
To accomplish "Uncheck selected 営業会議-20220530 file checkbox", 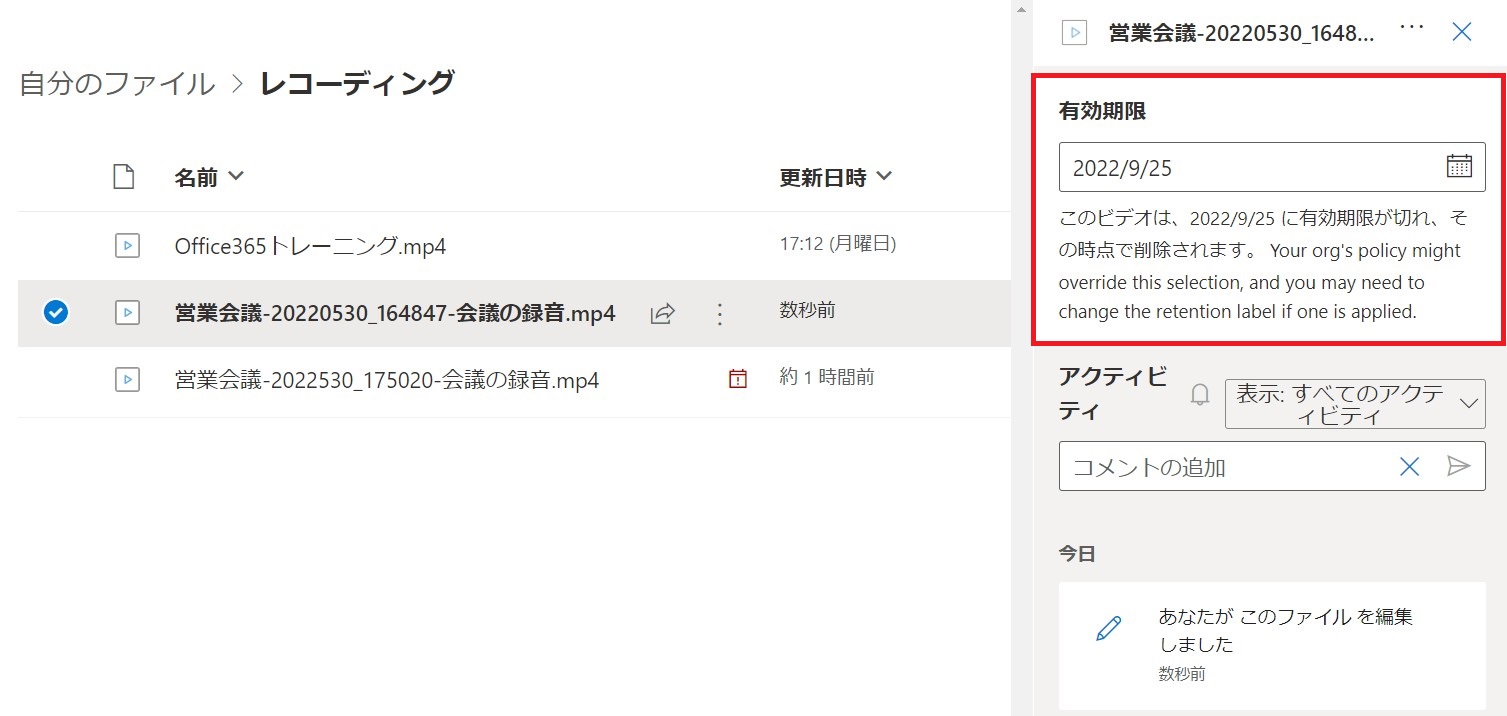I will (56, 313).
